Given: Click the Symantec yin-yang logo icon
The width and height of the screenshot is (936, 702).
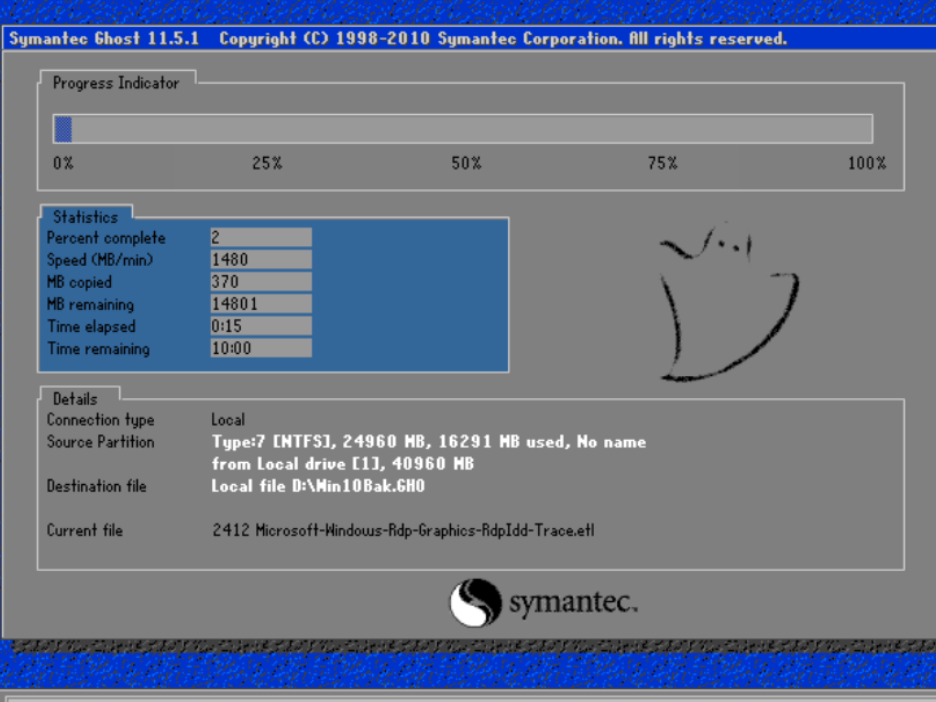Looking at the screenshot, I should 475,603.
